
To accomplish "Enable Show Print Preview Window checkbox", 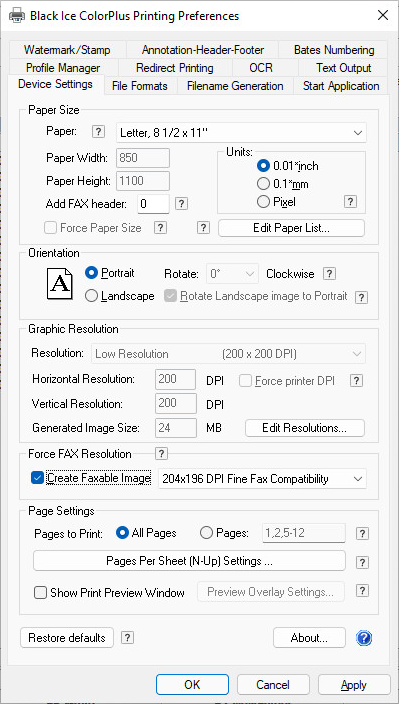I will coord(40,593).
